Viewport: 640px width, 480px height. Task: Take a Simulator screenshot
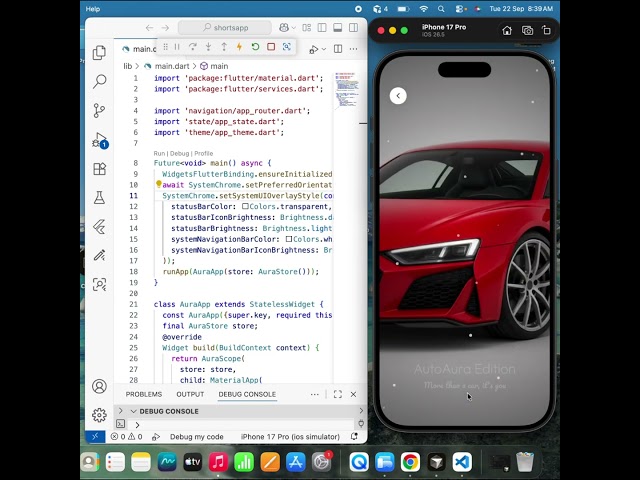click(x=527, y=31)
